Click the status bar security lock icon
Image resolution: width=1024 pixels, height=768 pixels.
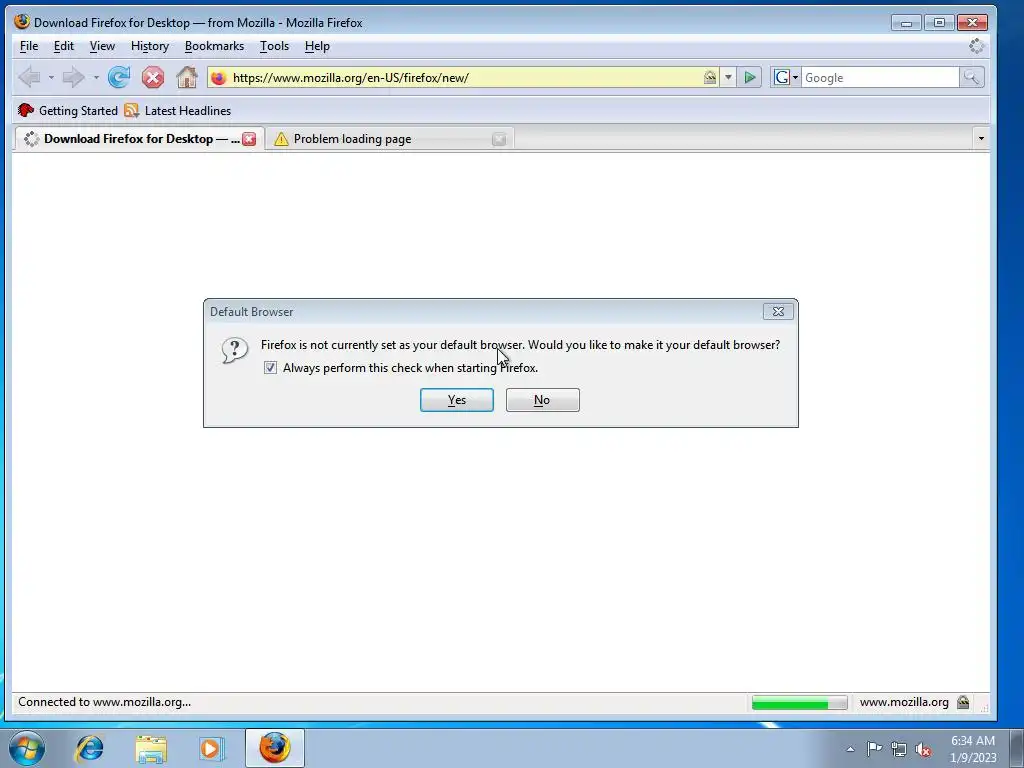coord(963,702)
